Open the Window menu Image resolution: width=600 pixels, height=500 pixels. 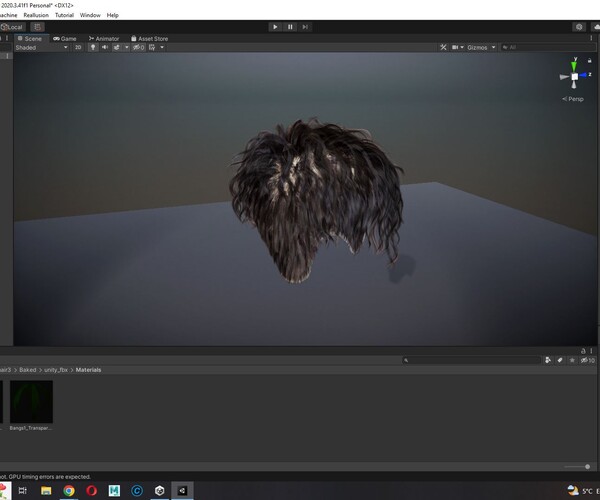coord(90,15)
